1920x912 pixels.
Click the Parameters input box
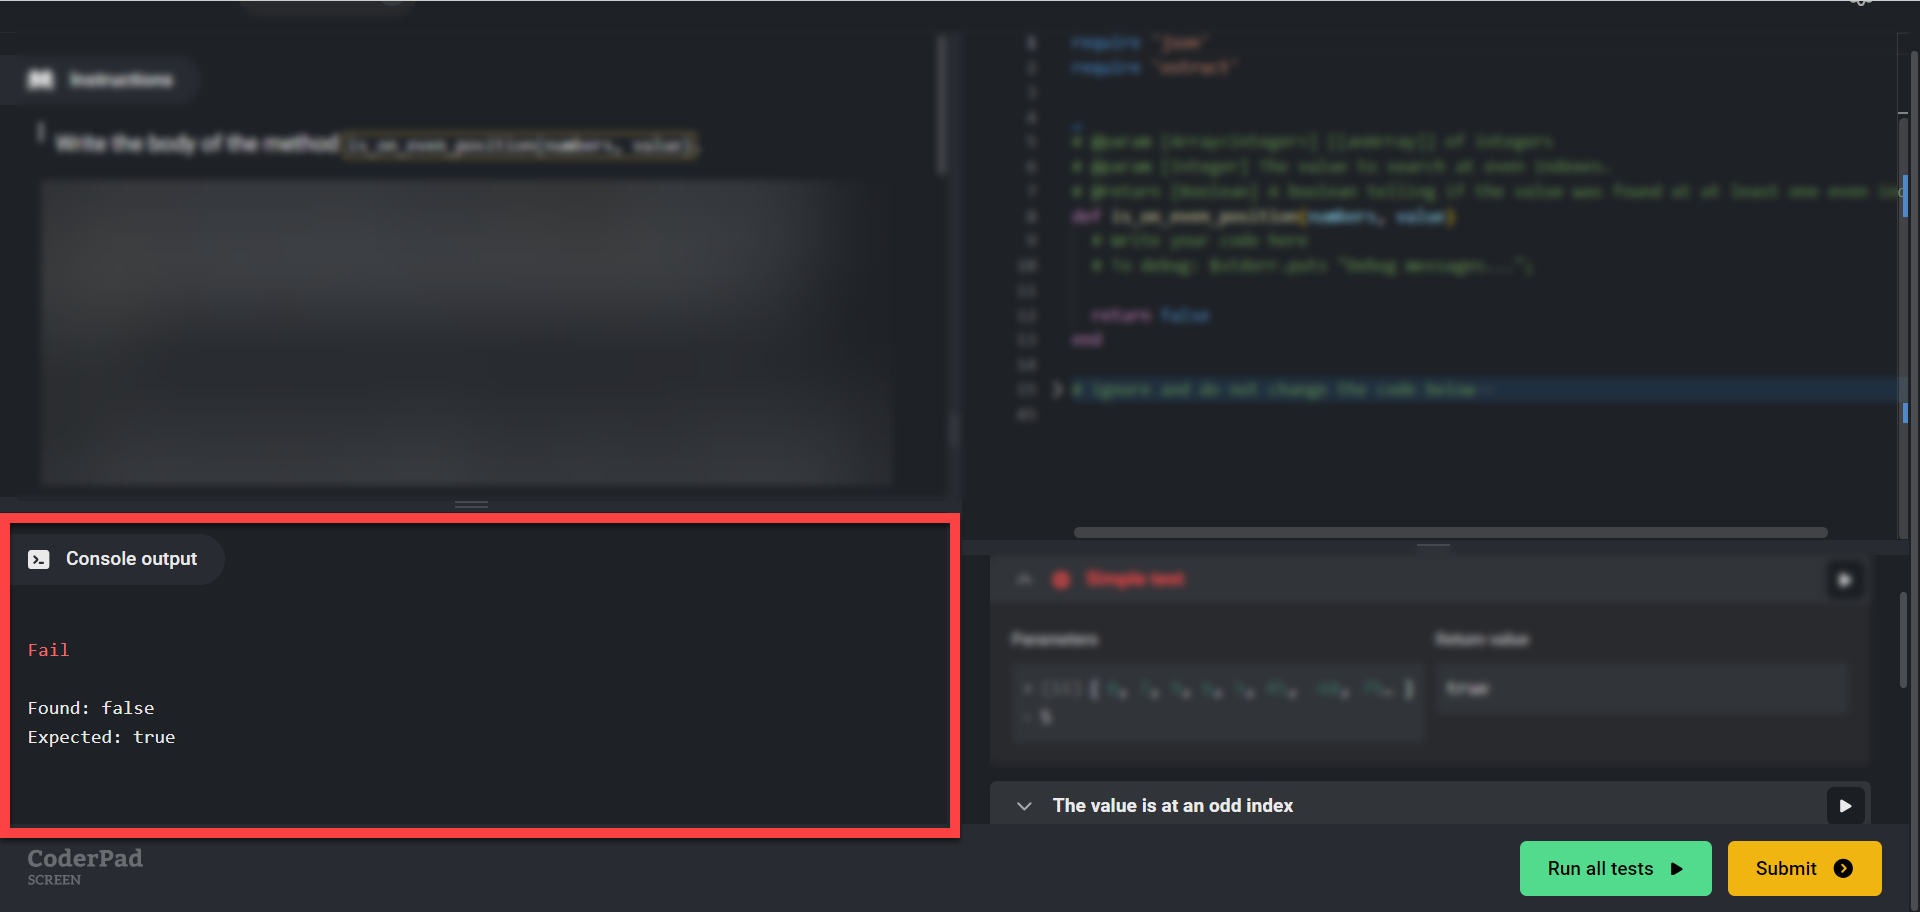[x=1216, y=701]
